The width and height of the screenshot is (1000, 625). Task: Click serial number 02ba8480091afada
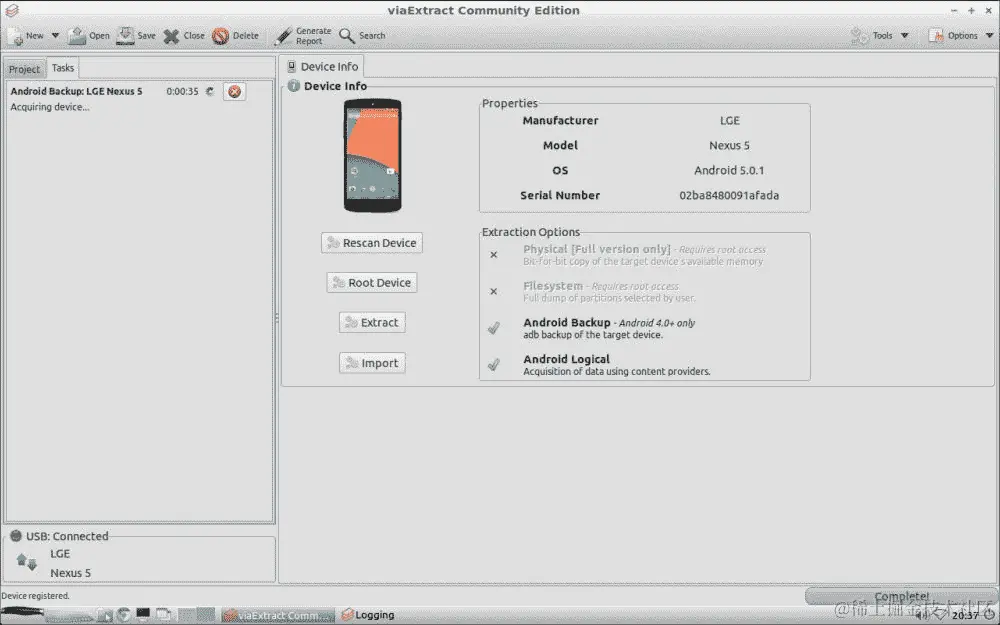click(x=729, y=195)
